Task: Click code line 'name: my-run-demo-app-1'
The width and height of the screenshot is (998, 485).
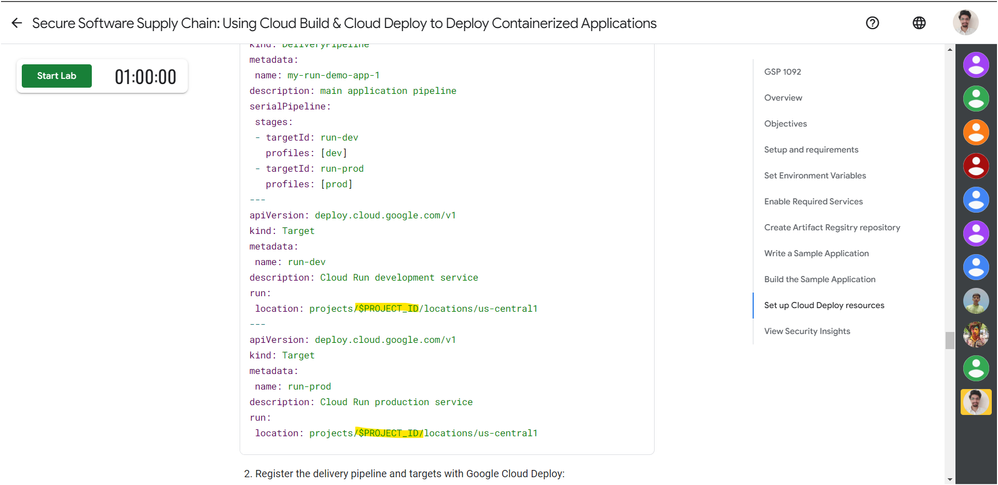Action: pyautogui.click(x=317, y=75)
